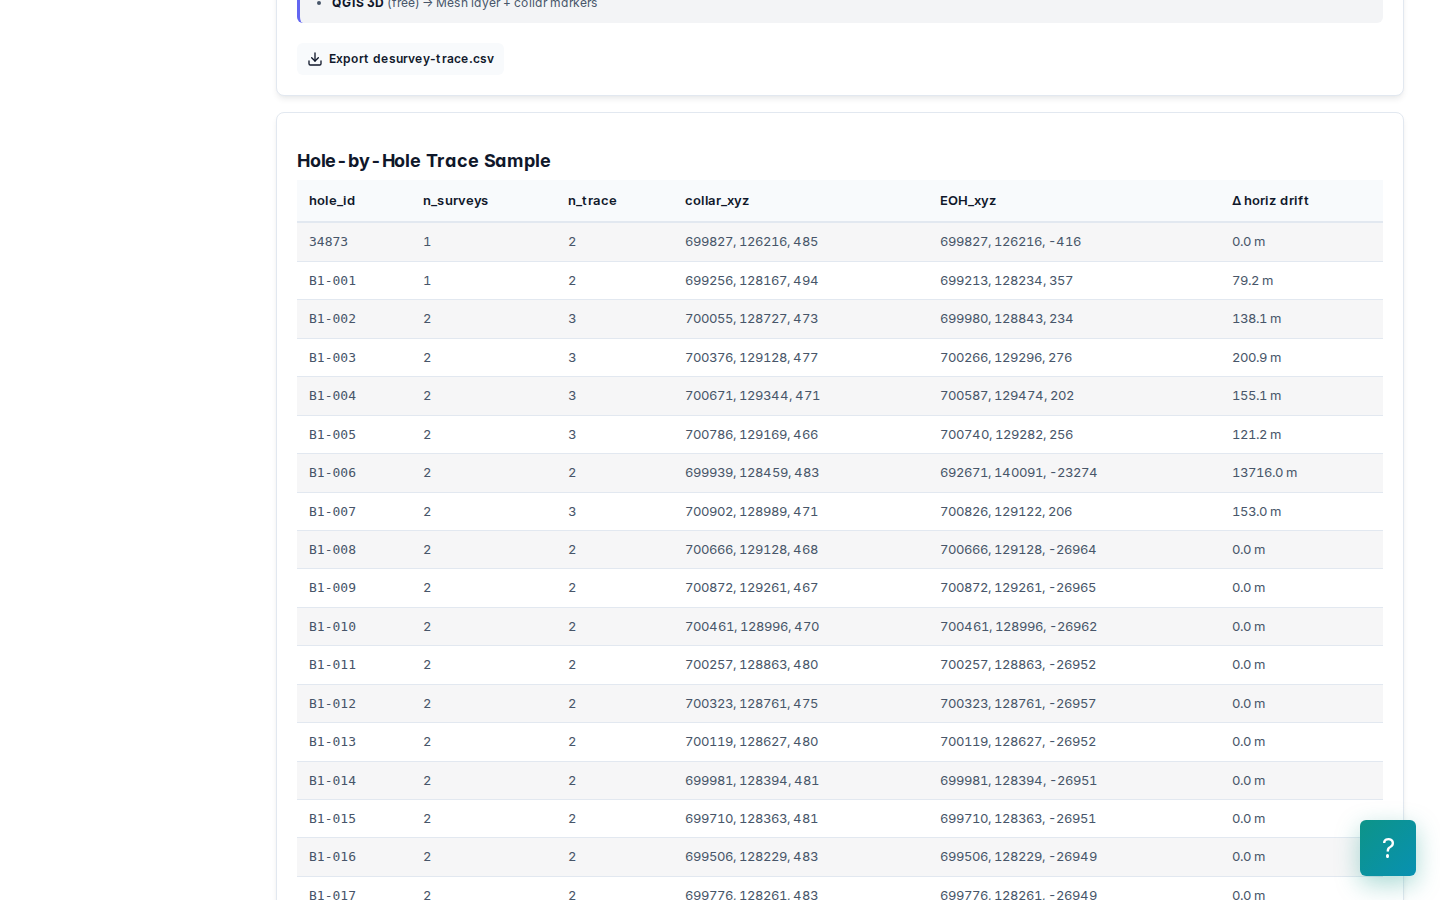The image size is (1440, 900).
Task: Click the 153.0 m drift value
Action: click(1256, 512)
